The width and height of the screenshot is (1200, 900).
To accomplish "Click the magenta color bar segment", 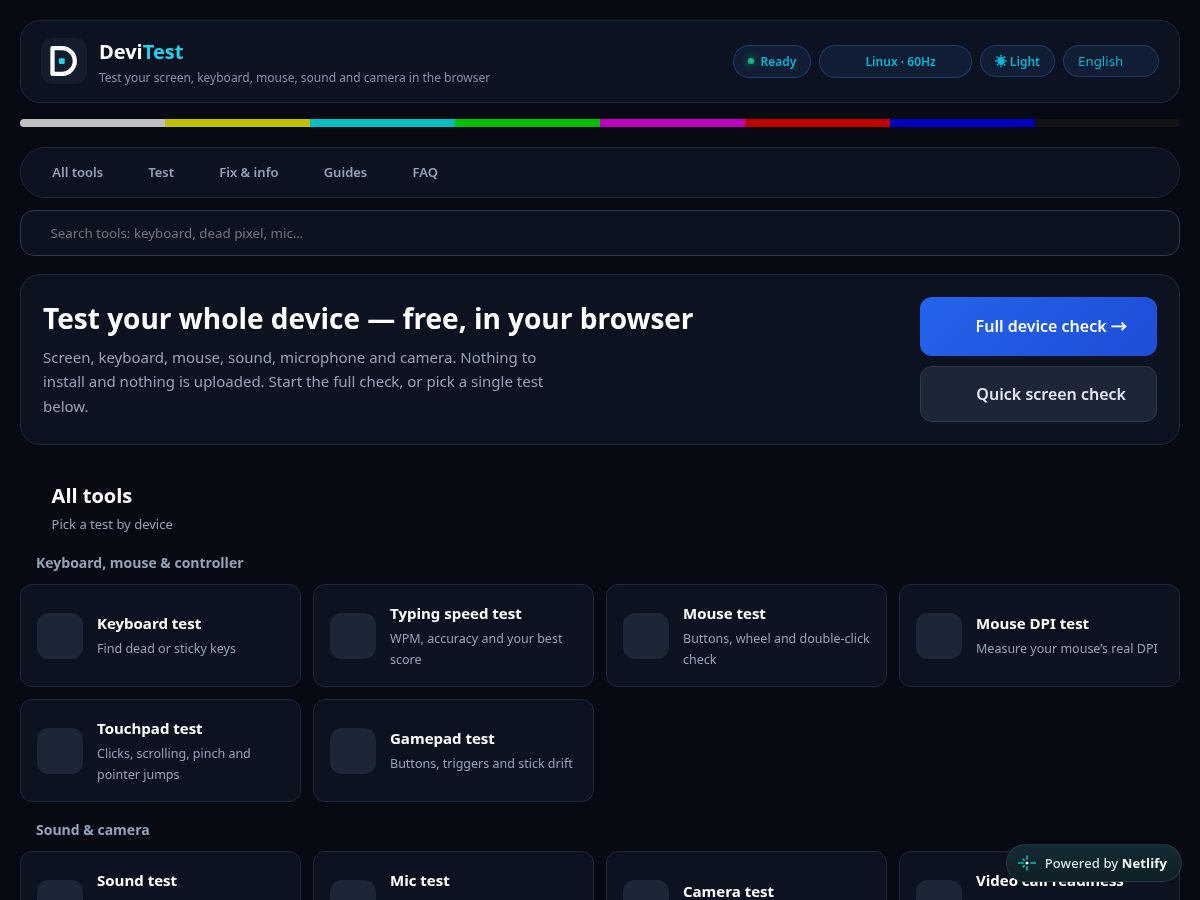I will click(x=672, y=123).
